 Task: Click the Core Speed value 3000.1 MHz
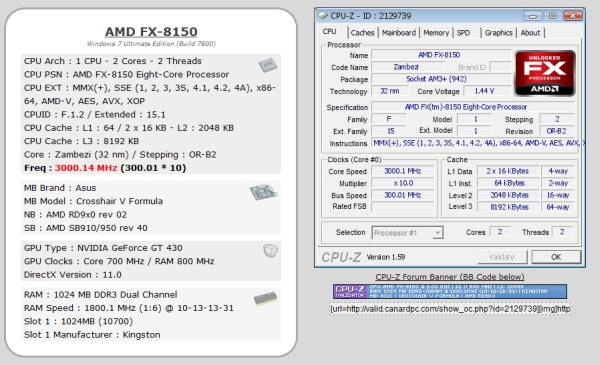[x=403, y=171]
